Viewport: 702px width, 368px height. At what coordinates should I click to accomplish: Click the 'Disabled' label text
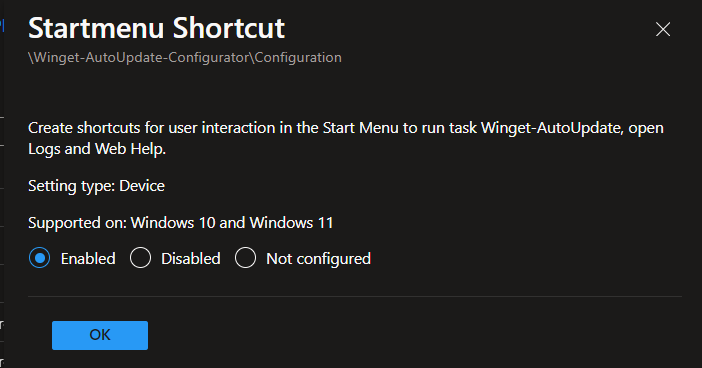[x=191, y=259]
